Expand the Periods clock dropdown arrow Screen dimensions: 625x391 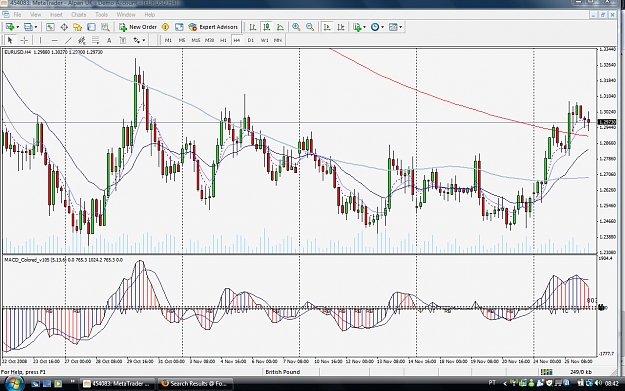point(383,27)
